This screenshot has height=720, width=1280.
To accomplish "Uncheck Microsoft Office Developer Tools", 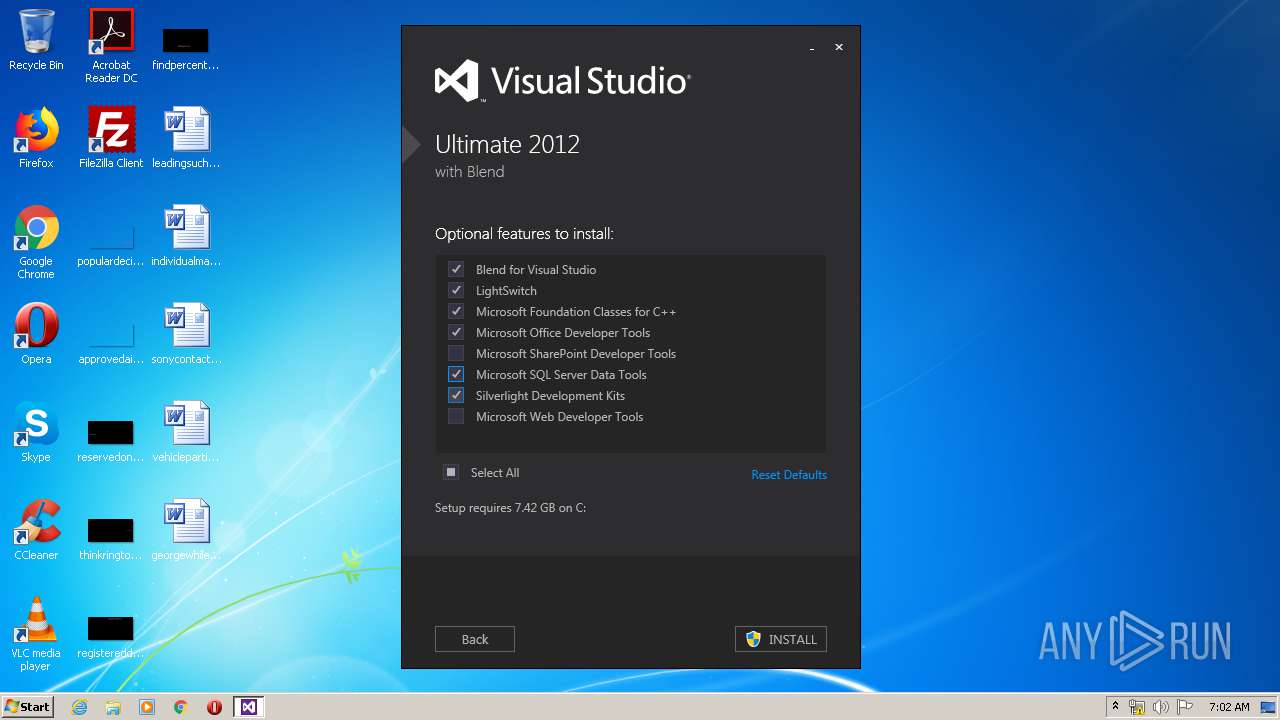I will (456, 333).
